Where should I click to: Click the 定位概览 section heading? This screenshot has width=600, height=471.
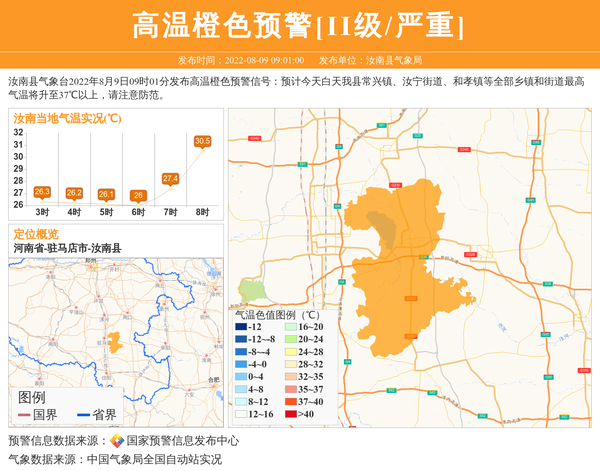(36, 234)
